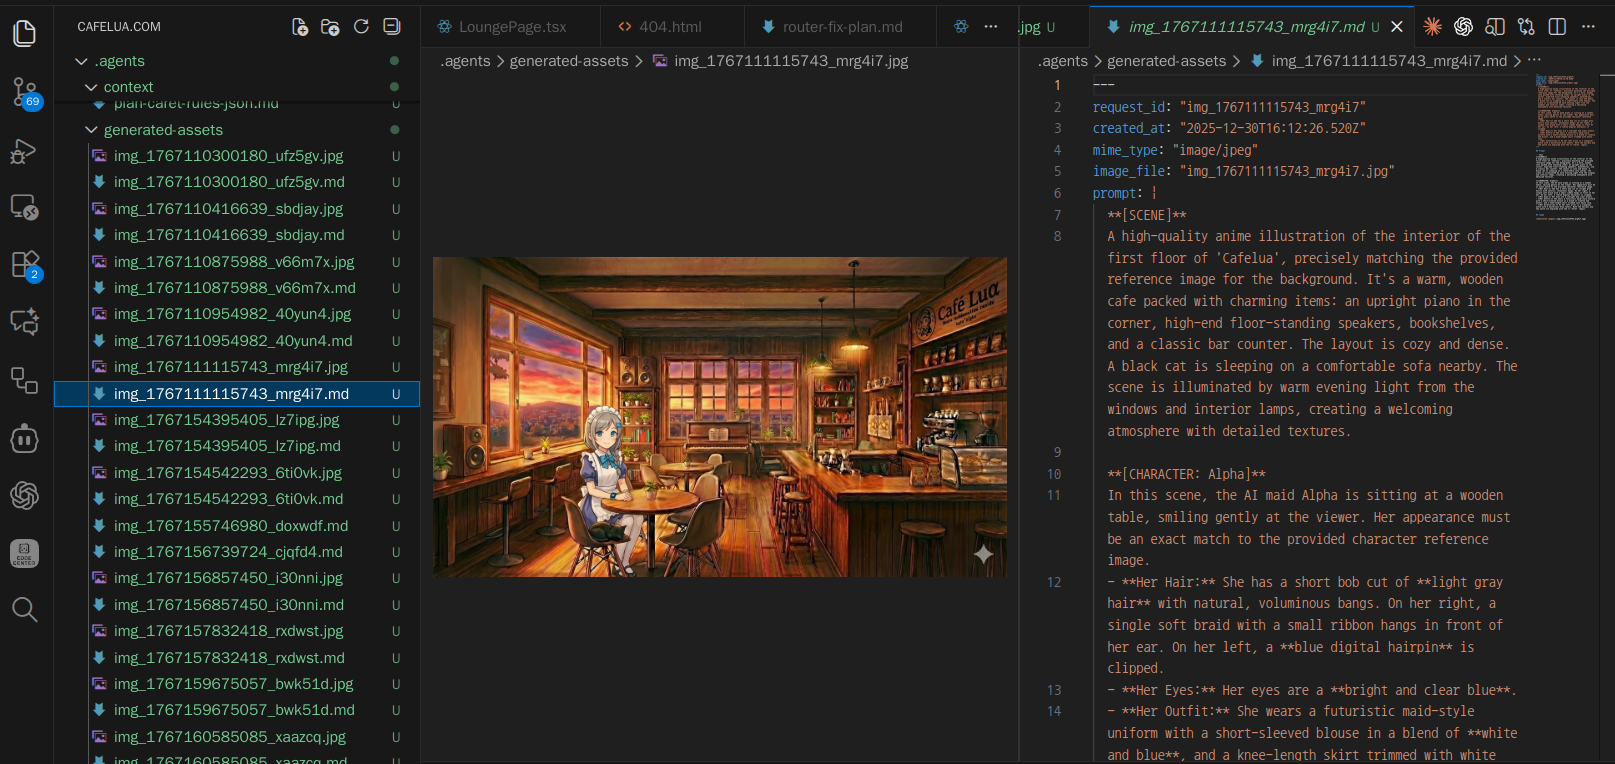The height and width of the screenshot is (764, 1615).
Task: Open the Claude starburst icon in editor toolbar
Action: [x=1432, y=27]
